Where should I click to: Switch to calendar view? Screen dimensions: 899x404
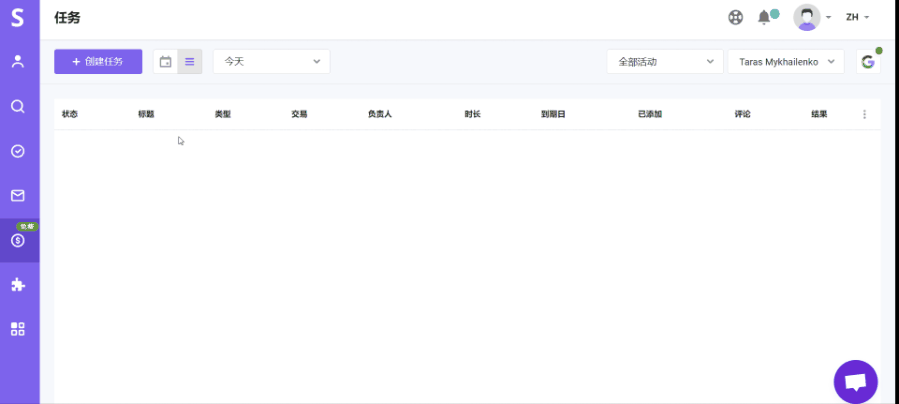tap(165, 61)
